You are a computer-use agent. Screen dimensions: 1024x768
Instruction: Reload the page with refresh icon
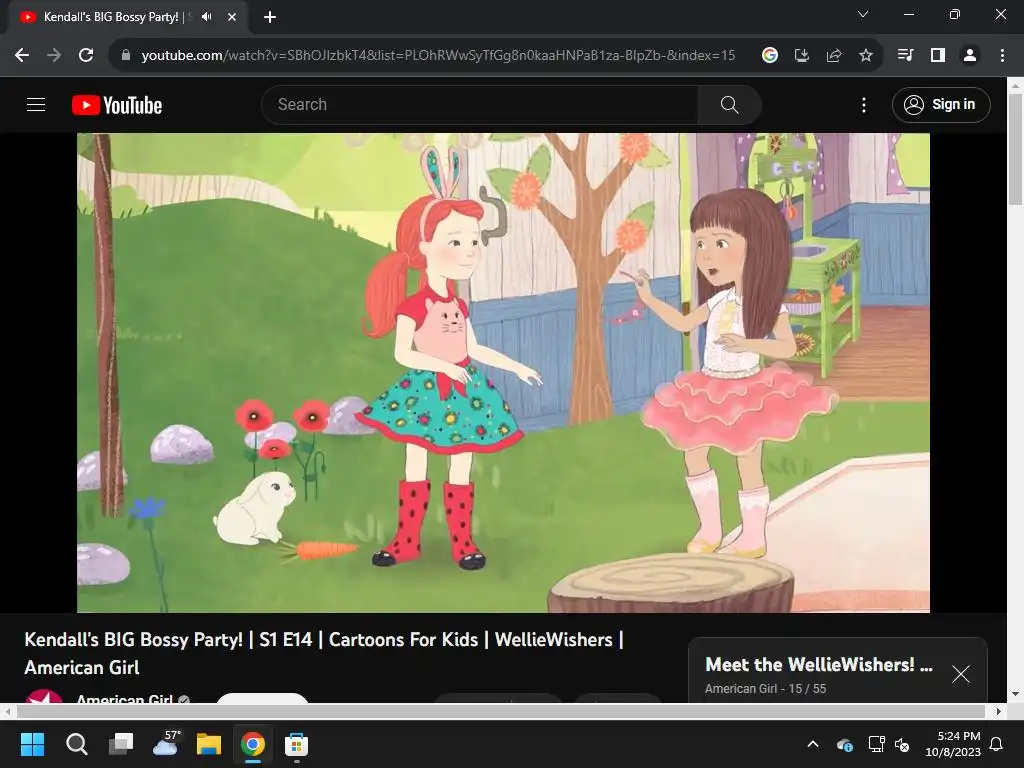coord(86,55)
